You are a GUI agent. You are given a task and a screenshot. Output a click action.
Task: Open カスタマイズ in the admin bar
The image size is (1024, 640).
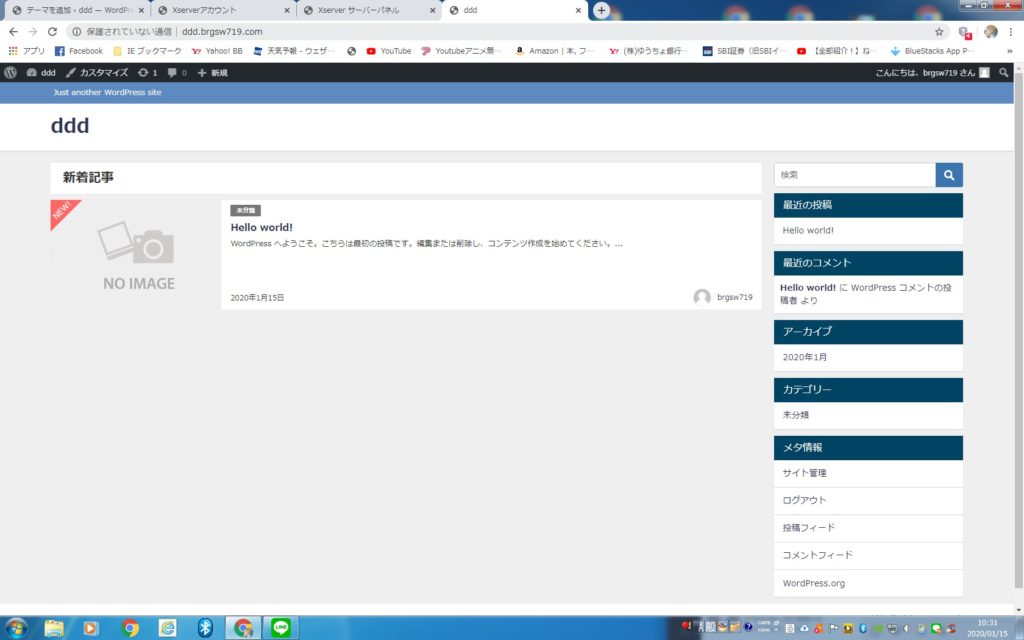click(x=97, y=73)
